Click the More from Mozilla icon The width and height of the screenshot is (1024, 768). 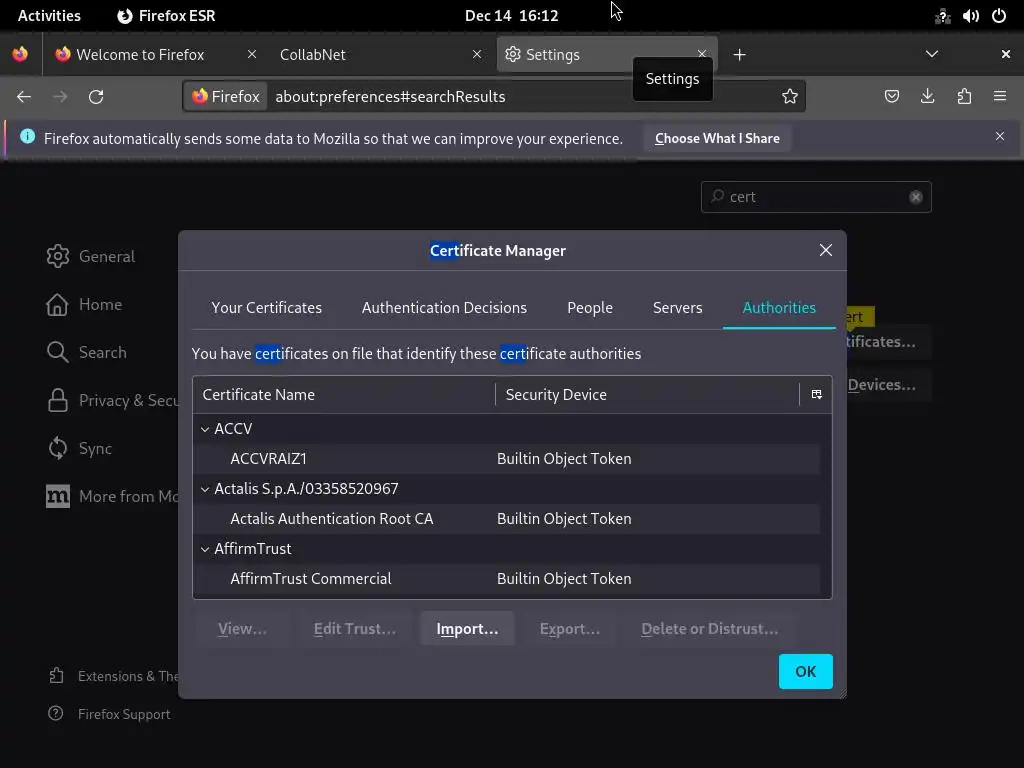pos(57,496)
